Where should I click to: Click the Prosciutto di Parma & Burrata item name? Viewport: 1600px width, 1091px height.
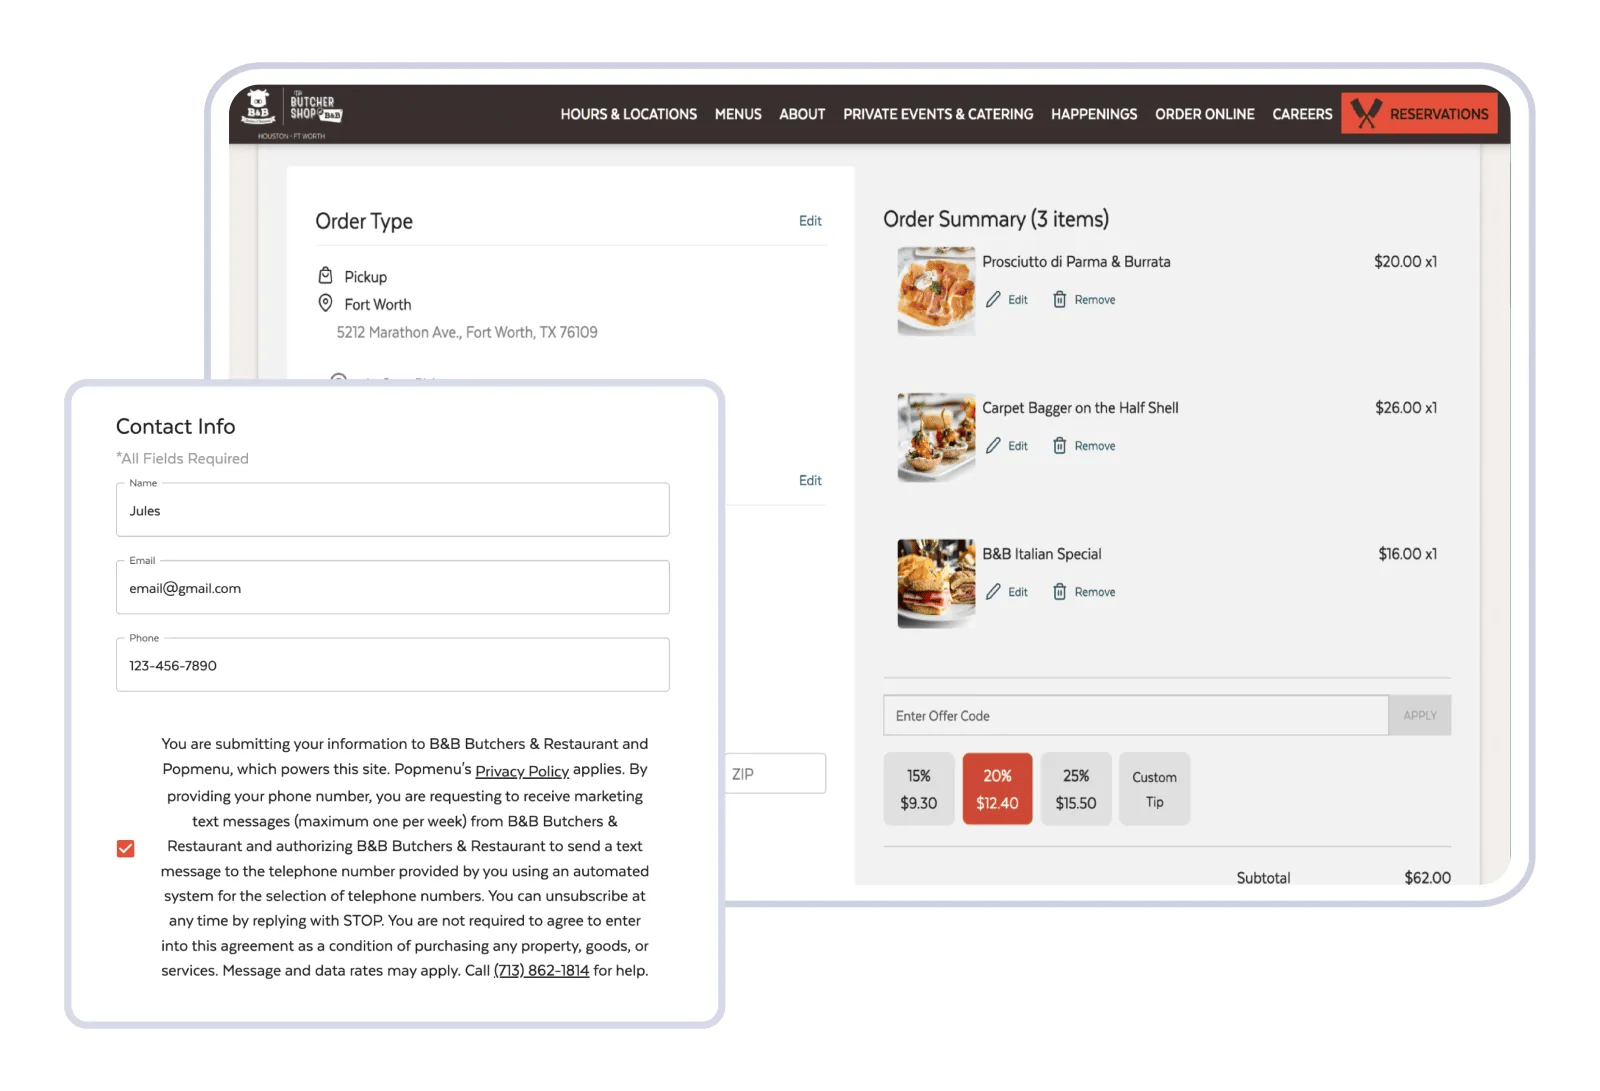click(x=1076, y=261)
